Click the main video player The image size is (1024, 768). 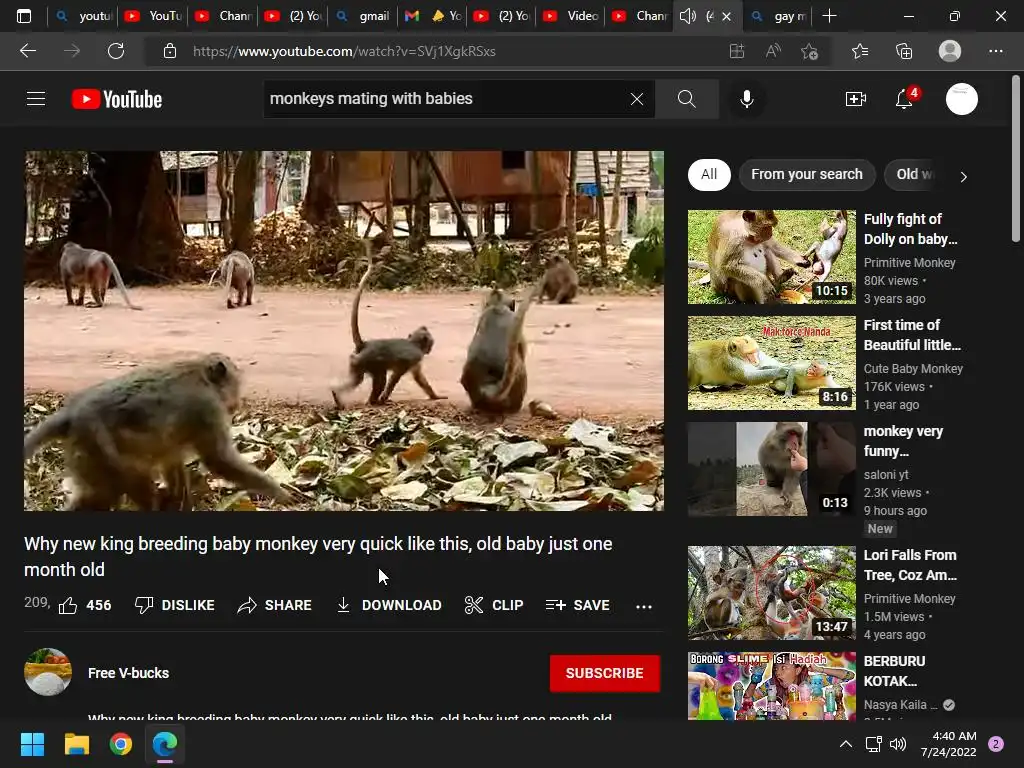click(x=344, y=330)
